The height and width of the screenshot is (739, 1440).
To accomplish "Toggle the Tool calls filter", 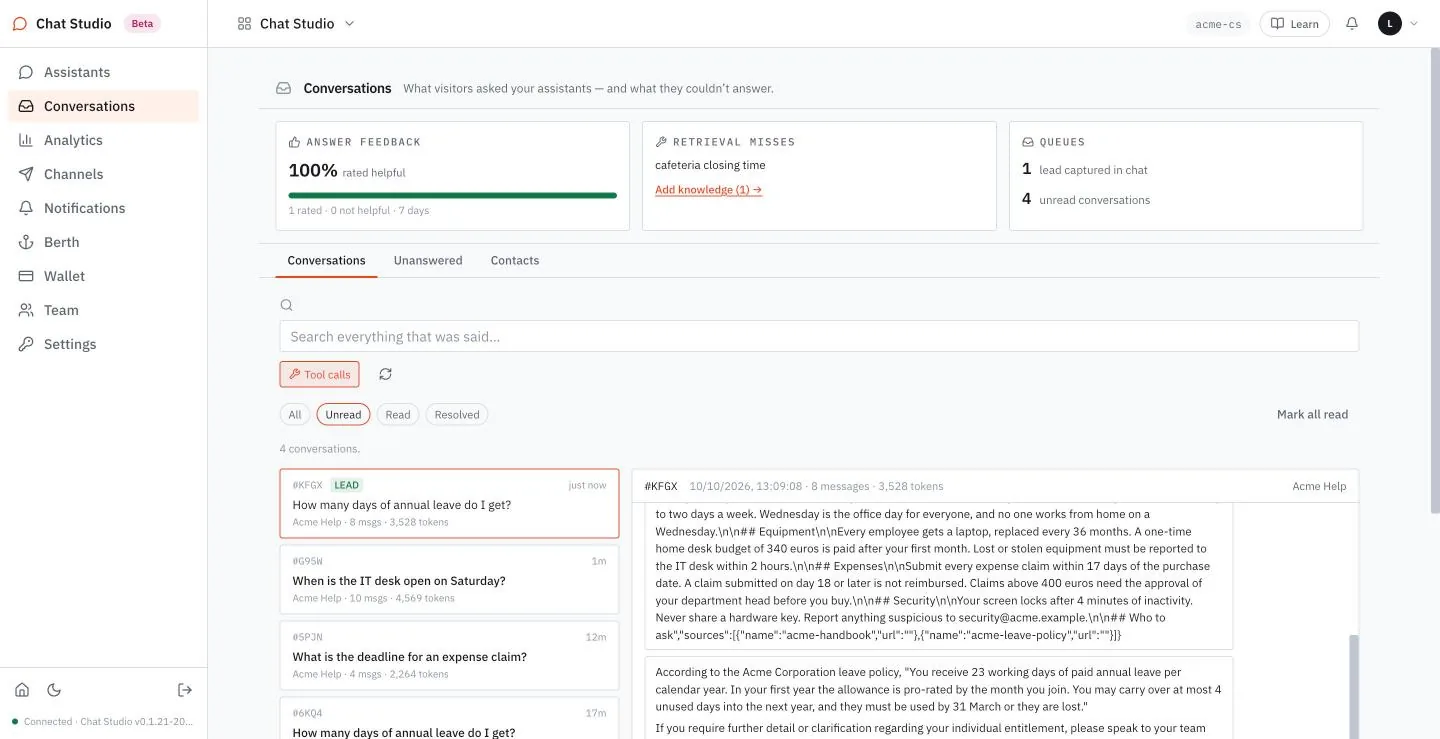I will (319, 374).
